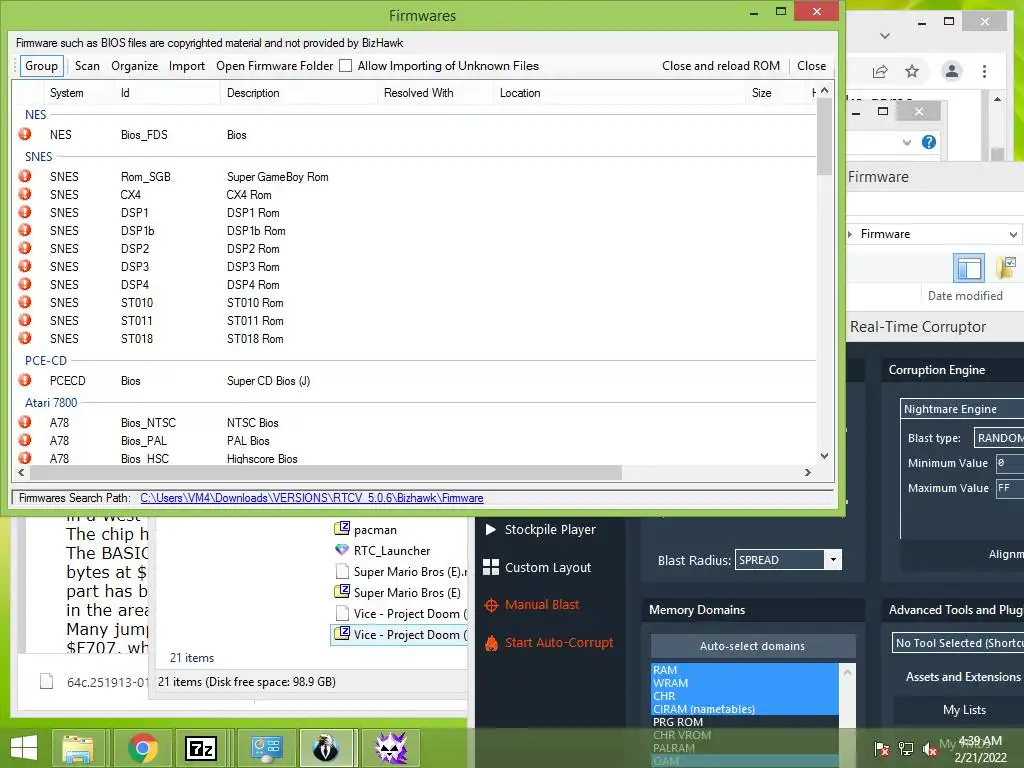
Task: Sort by the Description column header
Action: pos(298,93)
